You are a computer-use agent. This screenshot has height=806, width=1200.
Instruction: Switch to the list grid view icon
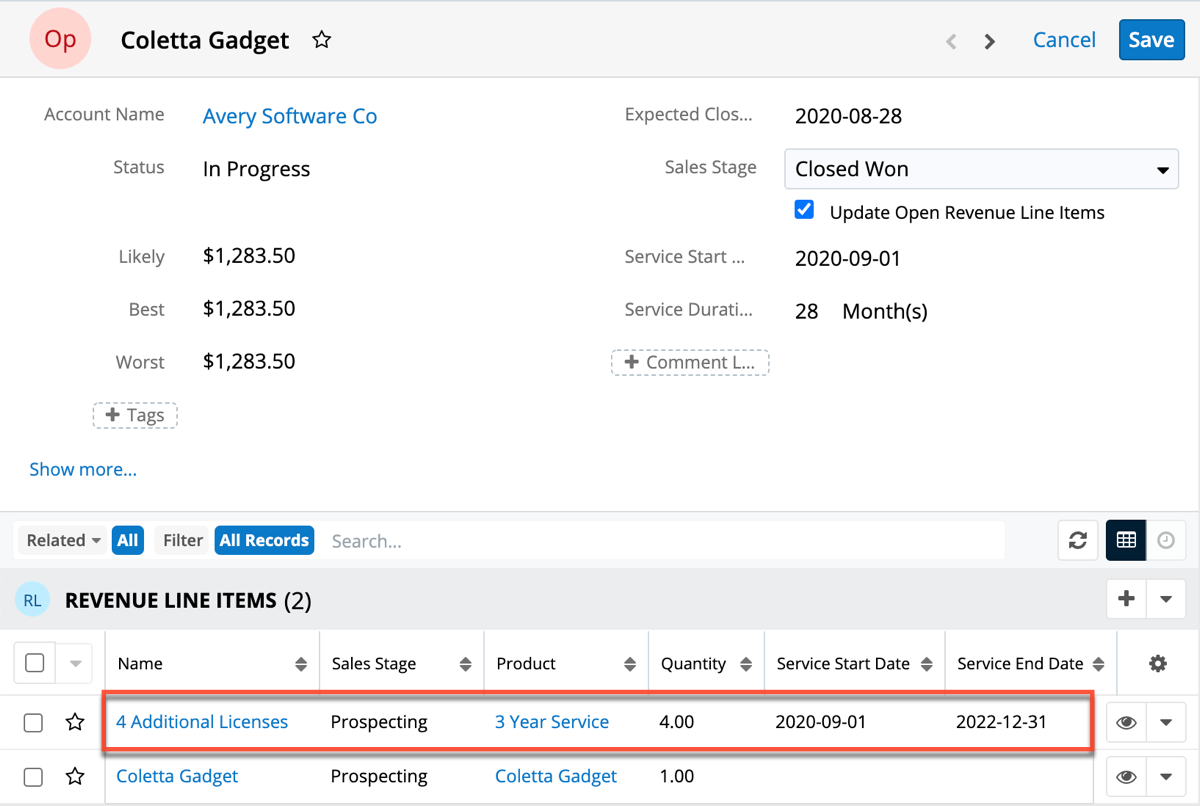tap(1126, 541)
